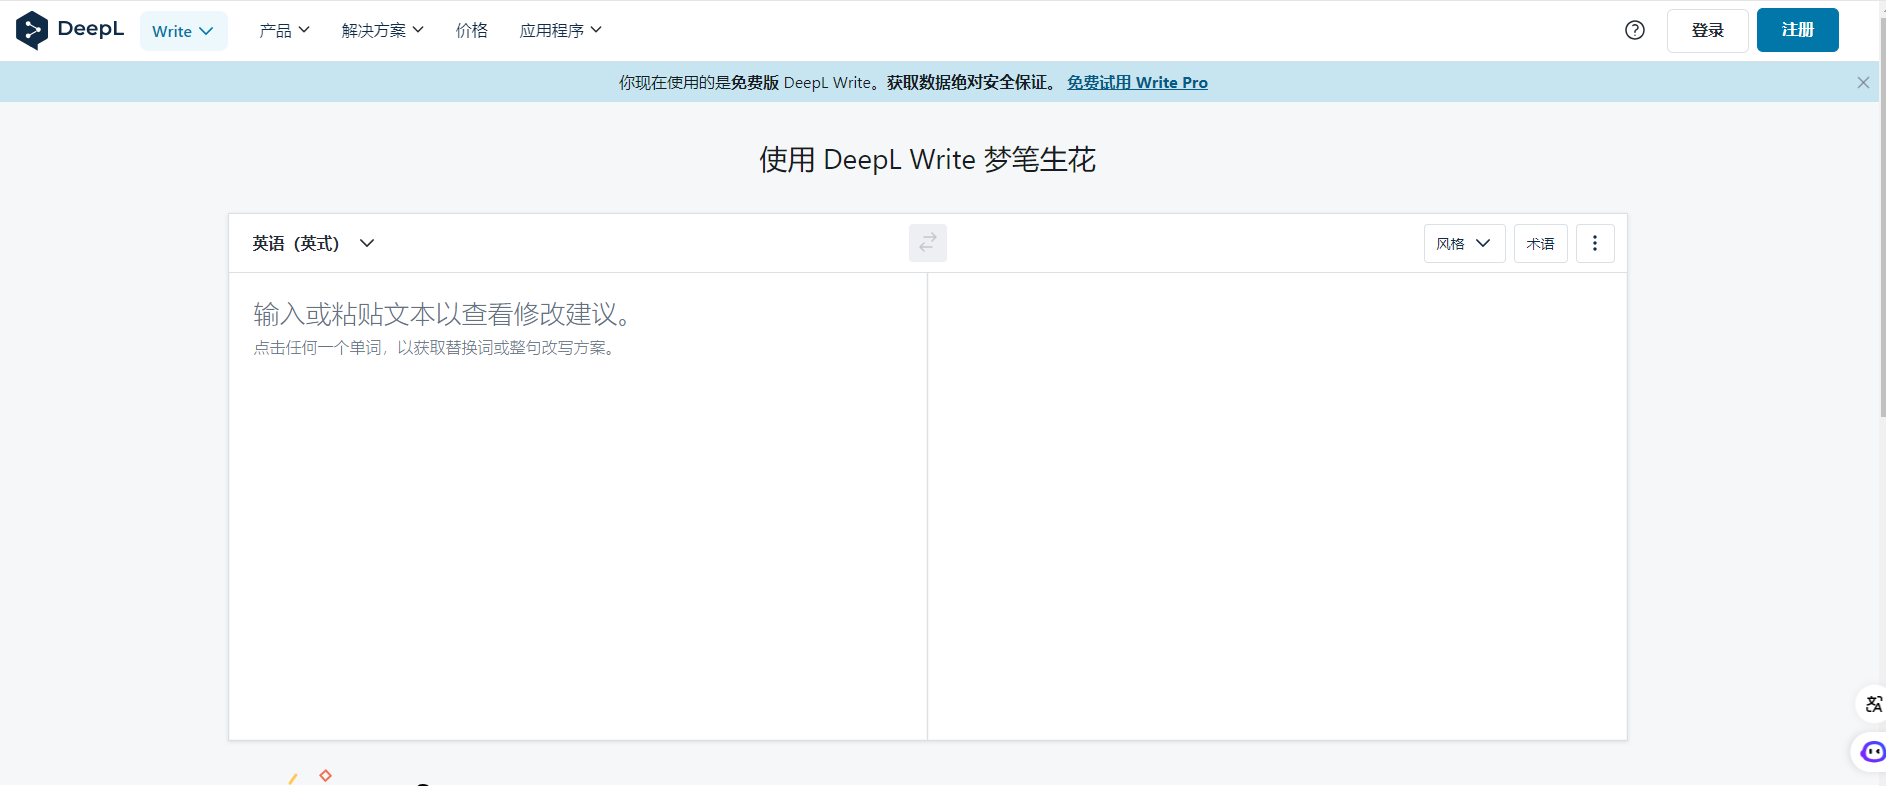The height and width of the screenshot is (786, 1886).
Task: Click the heading 使用 DeepL Write 梦笔生花
Action: tap(927, 159)
